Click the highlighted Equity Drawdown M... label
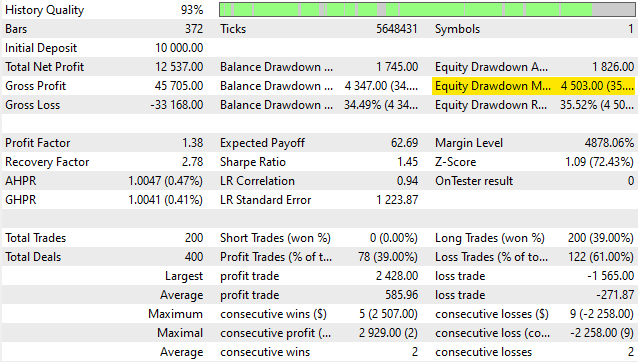Image resolution: width=639 pixels, height=362 pixels. click(x=493, y=86)
